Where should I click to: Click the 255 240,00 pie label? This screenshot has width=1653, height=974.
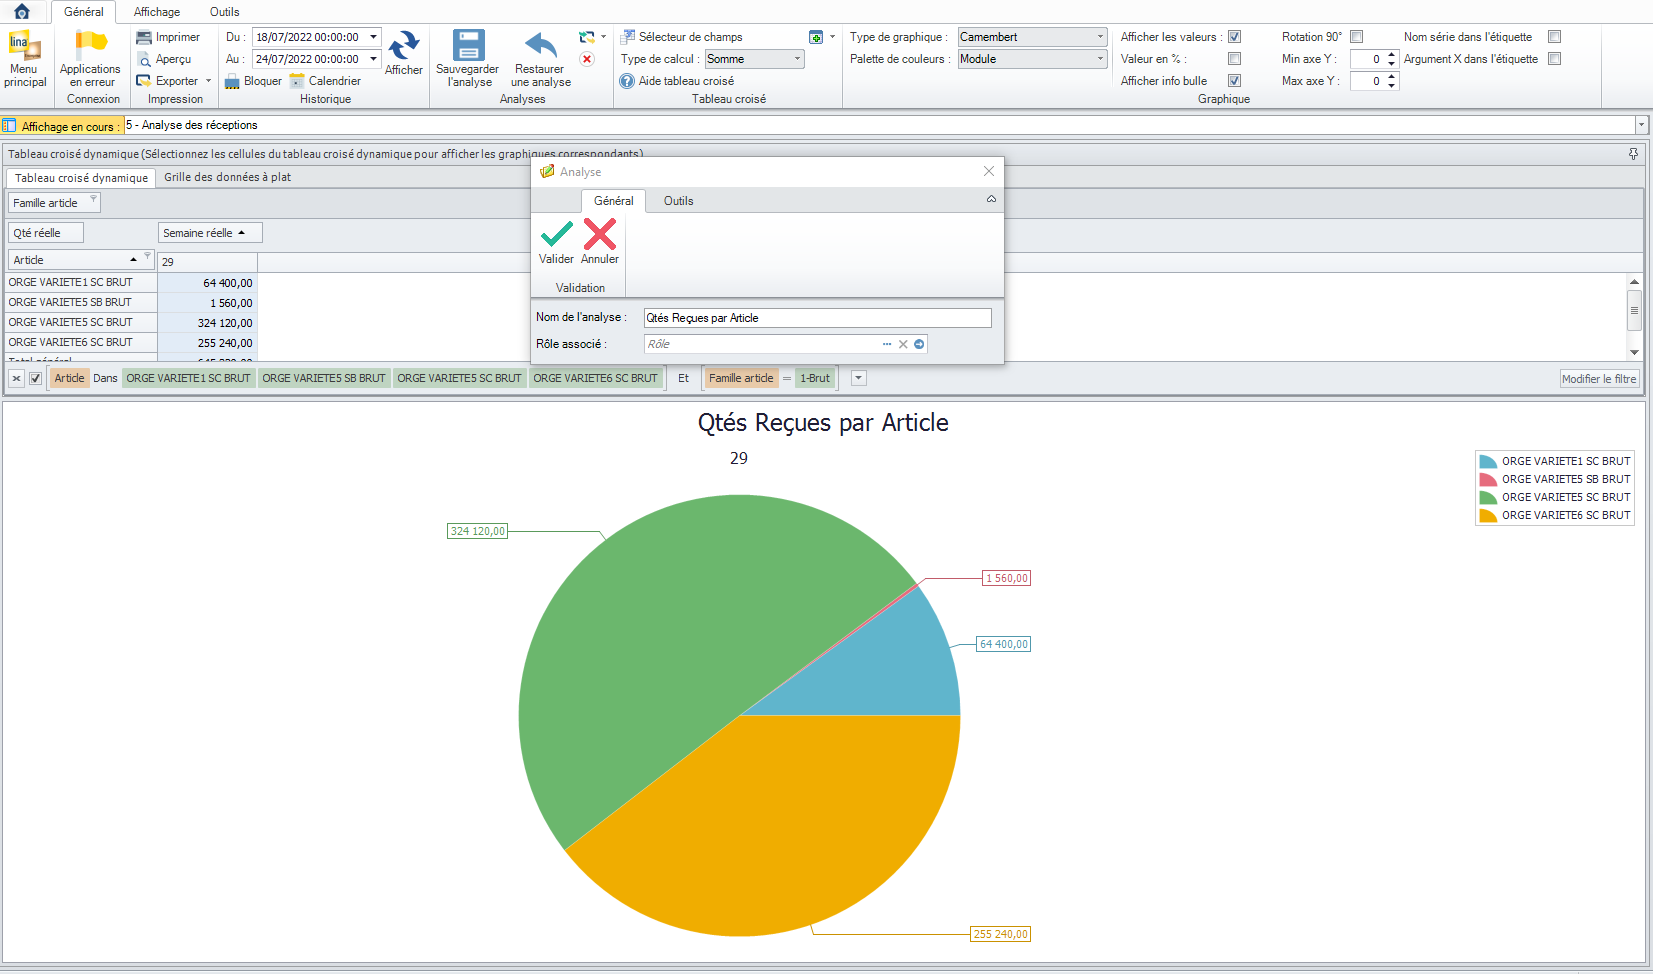coord(1000,934)
